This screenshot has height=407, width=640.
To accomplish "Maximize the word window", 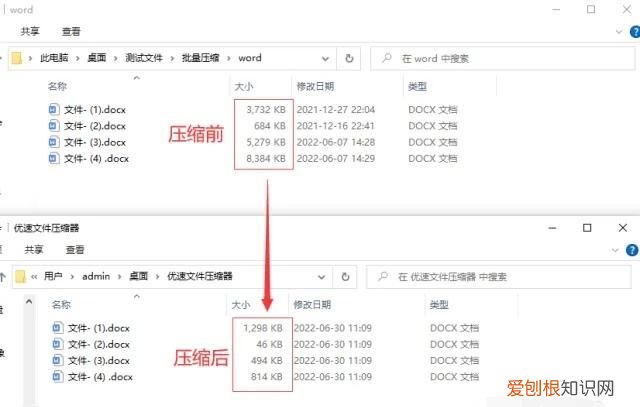I will coord(591,9).
